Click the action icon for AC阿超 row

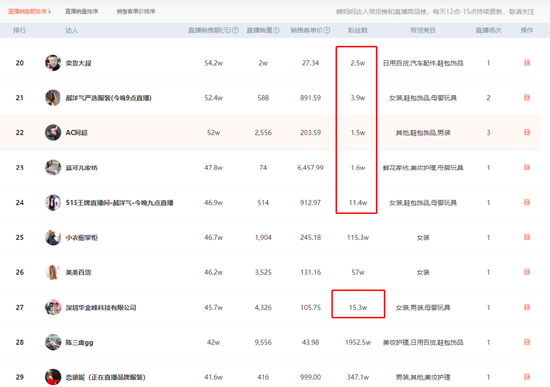point(526,132)
